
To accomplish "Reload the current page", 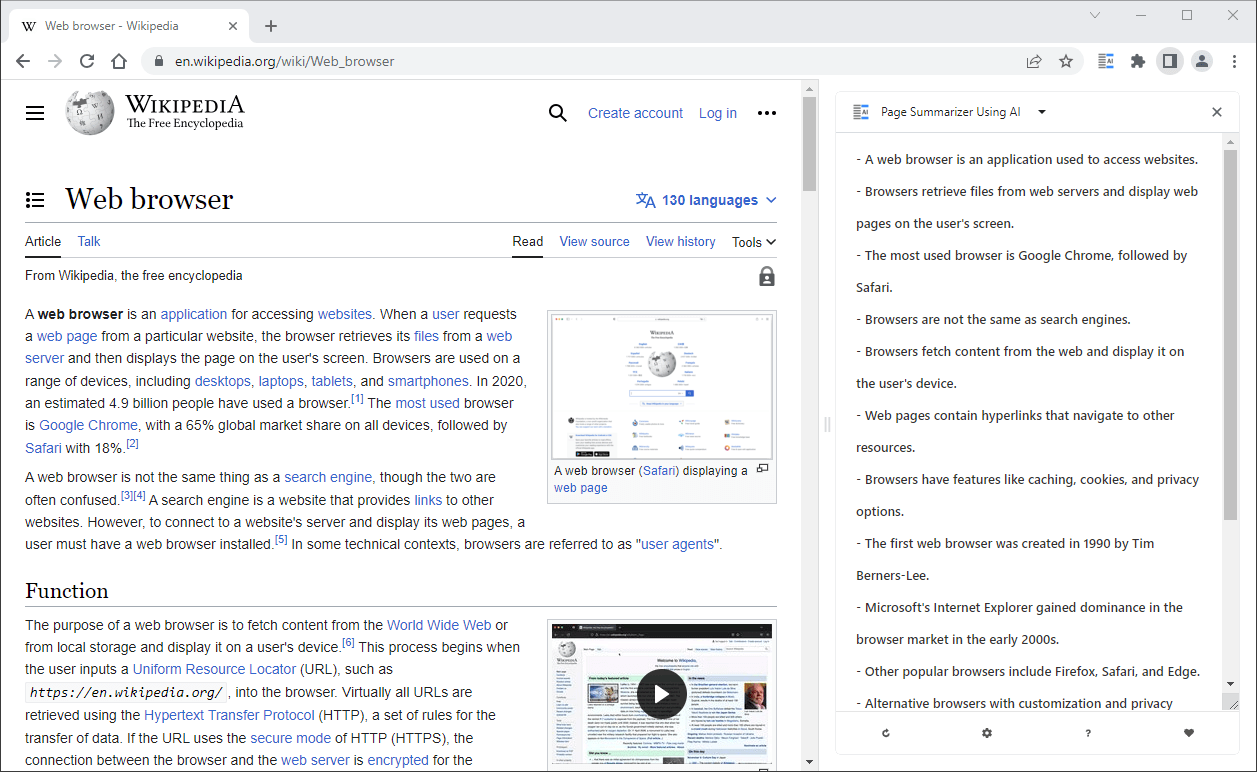I will click(x=87, y=61).
